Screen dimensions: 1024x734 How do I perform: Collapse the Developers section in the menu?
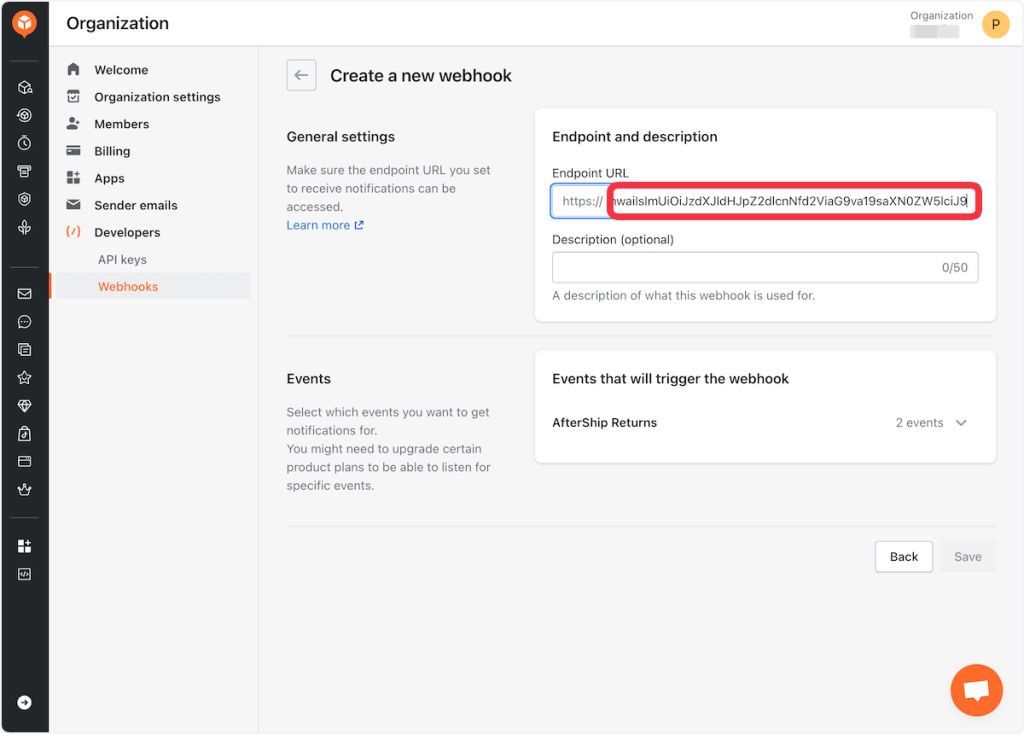click(127, 233)
